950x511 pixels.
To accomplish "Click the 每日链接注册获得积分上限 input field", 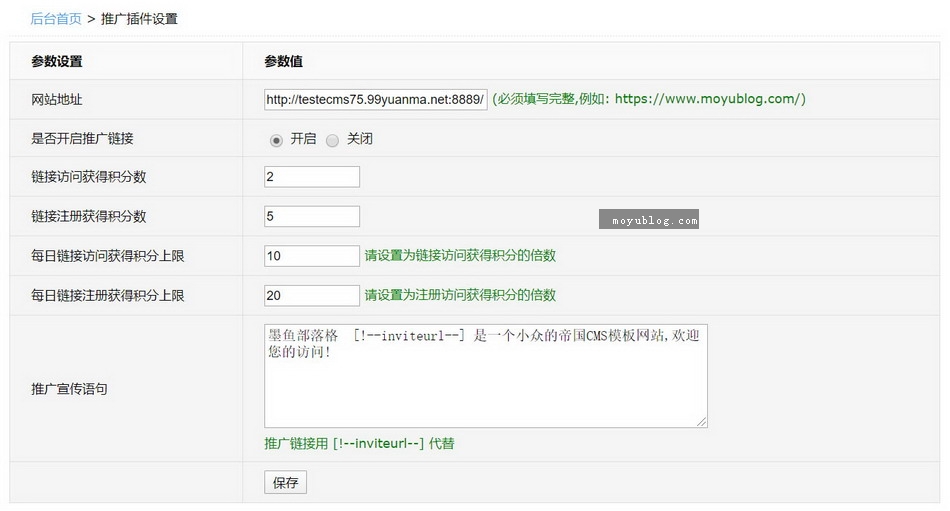I will pos(311,295).
